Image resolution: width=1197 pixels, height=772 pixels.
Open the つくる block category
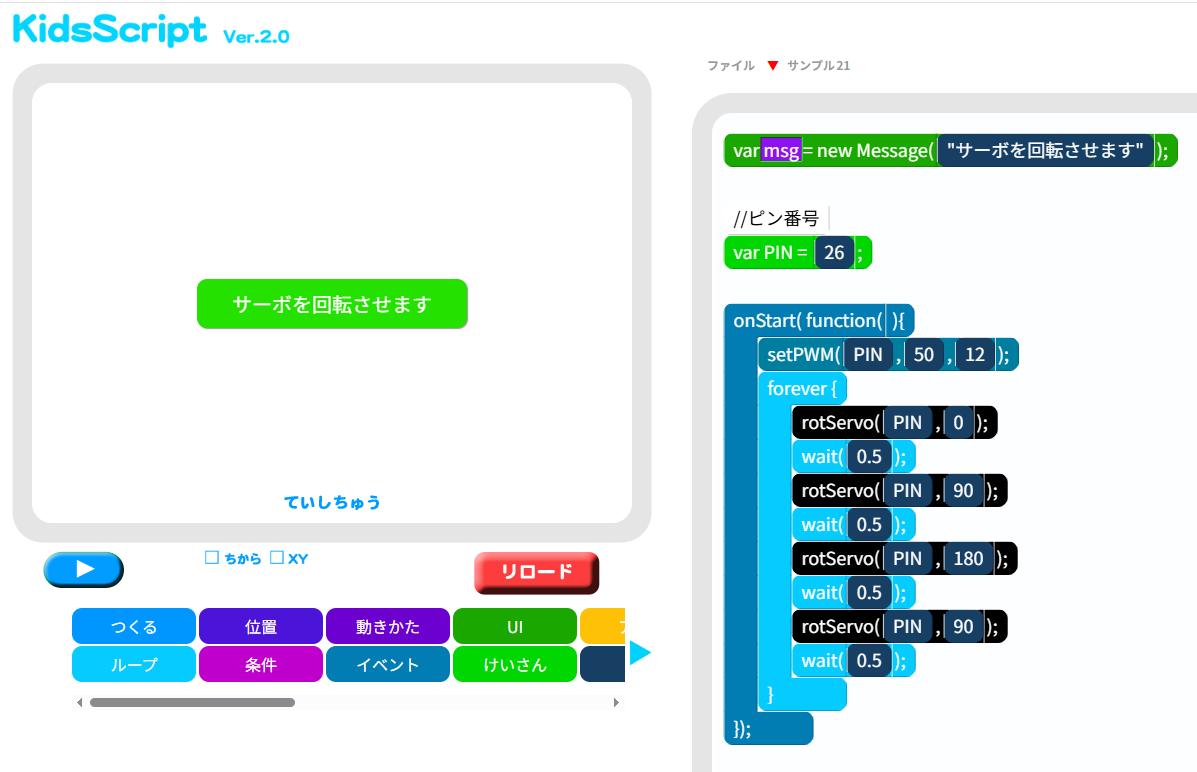(134, 626)
